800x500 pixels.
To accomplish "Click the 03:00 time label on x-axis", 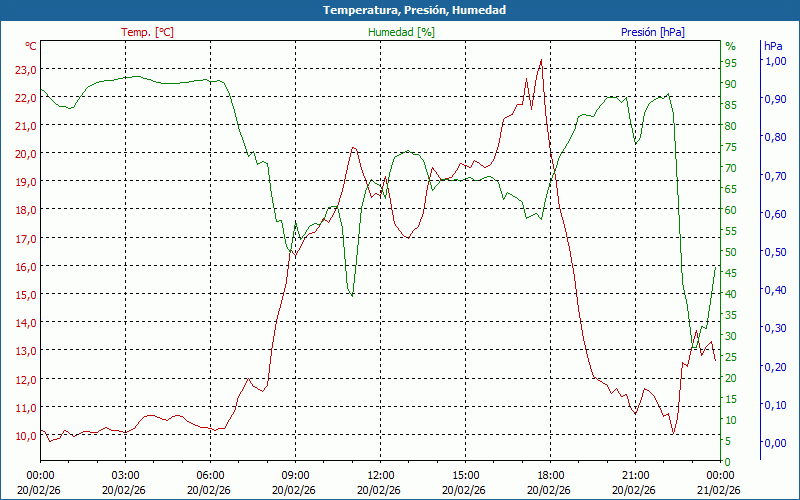I will pos(125,475).
